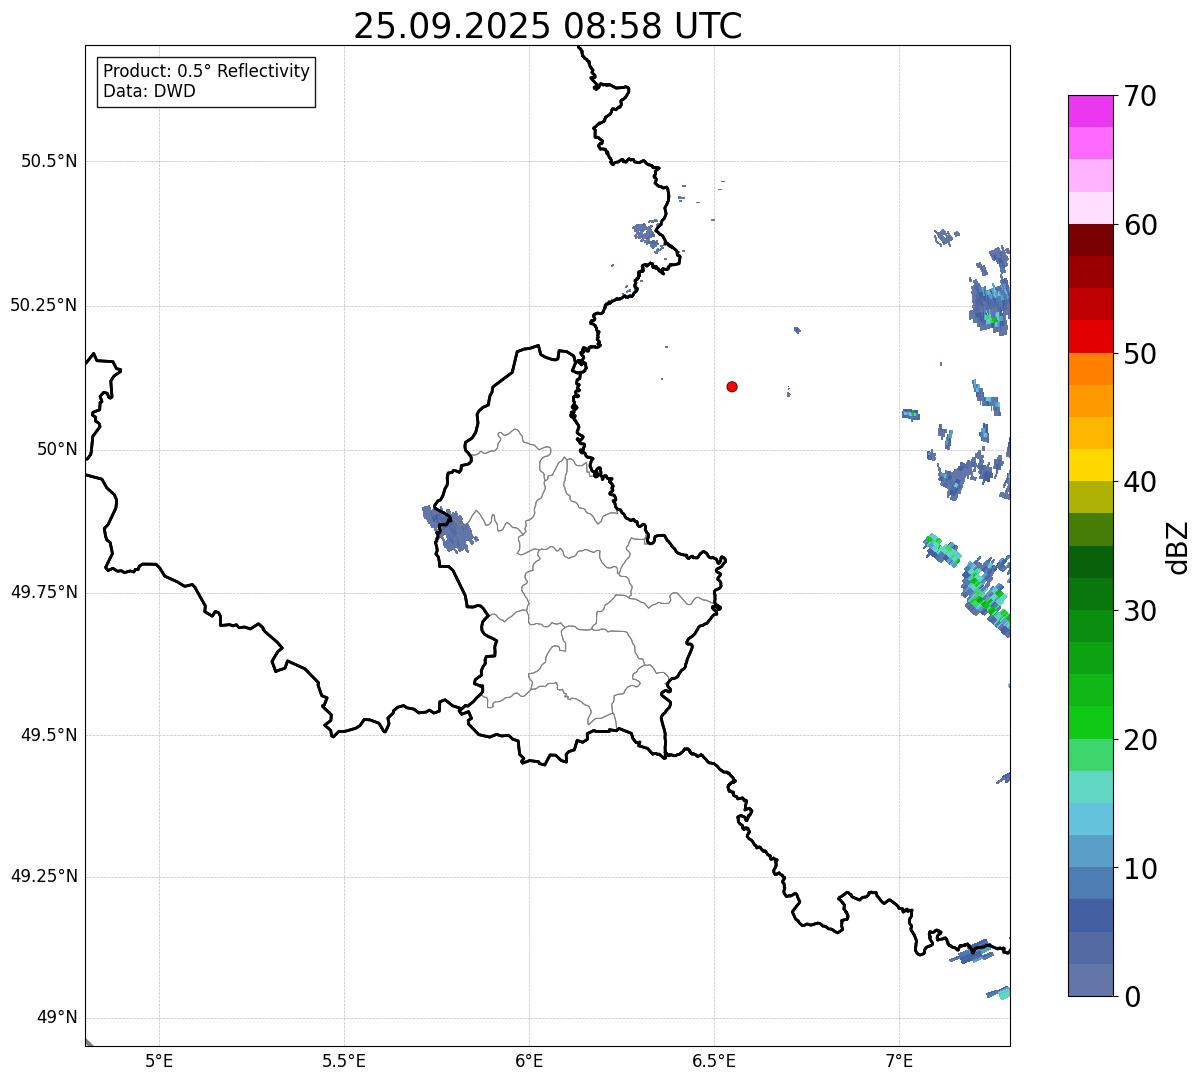This screenshot has width=1202, height=1081.
Task: Pick the dark maroon swatch just below 60
Action: (1091, 240)
